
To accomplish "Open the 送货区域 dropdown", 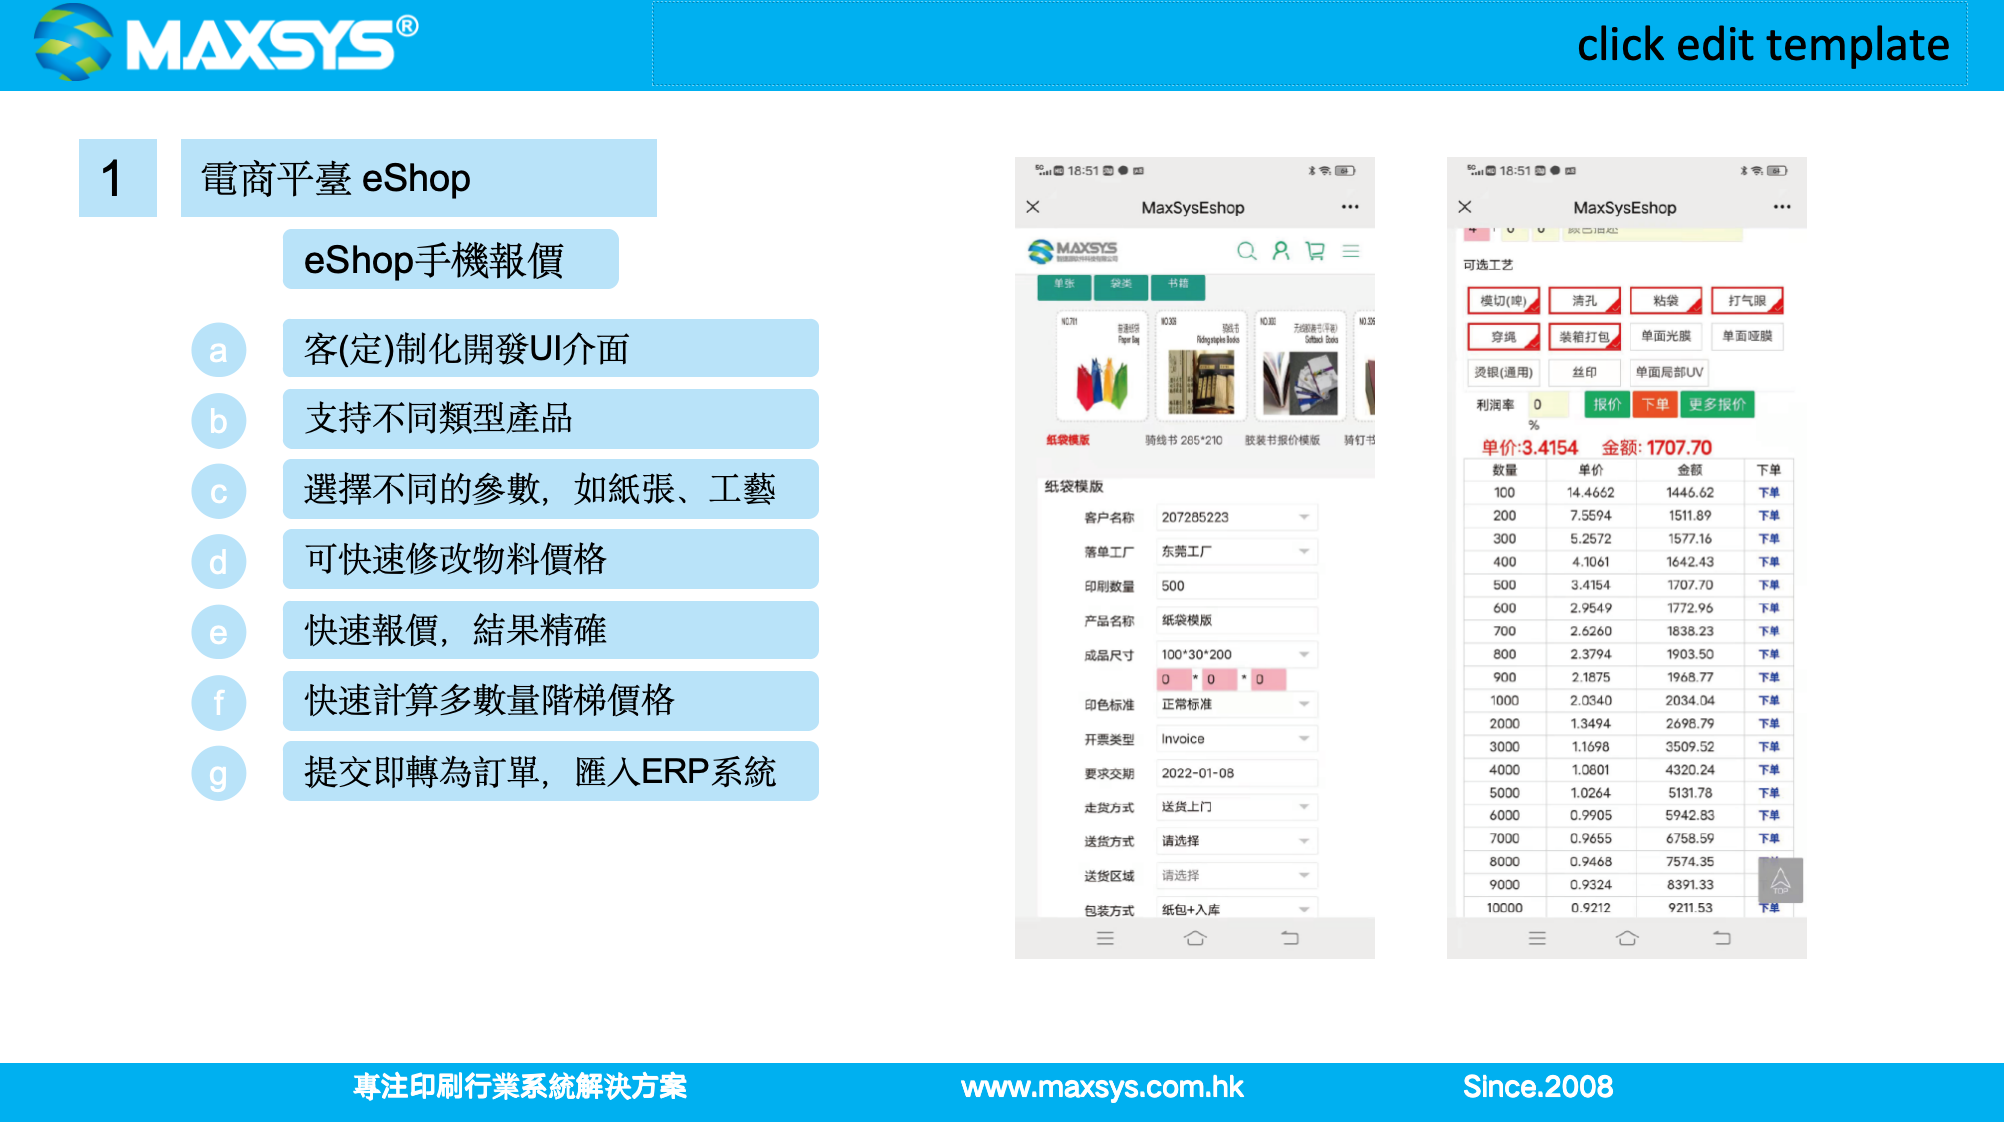I will [1236, 875].
